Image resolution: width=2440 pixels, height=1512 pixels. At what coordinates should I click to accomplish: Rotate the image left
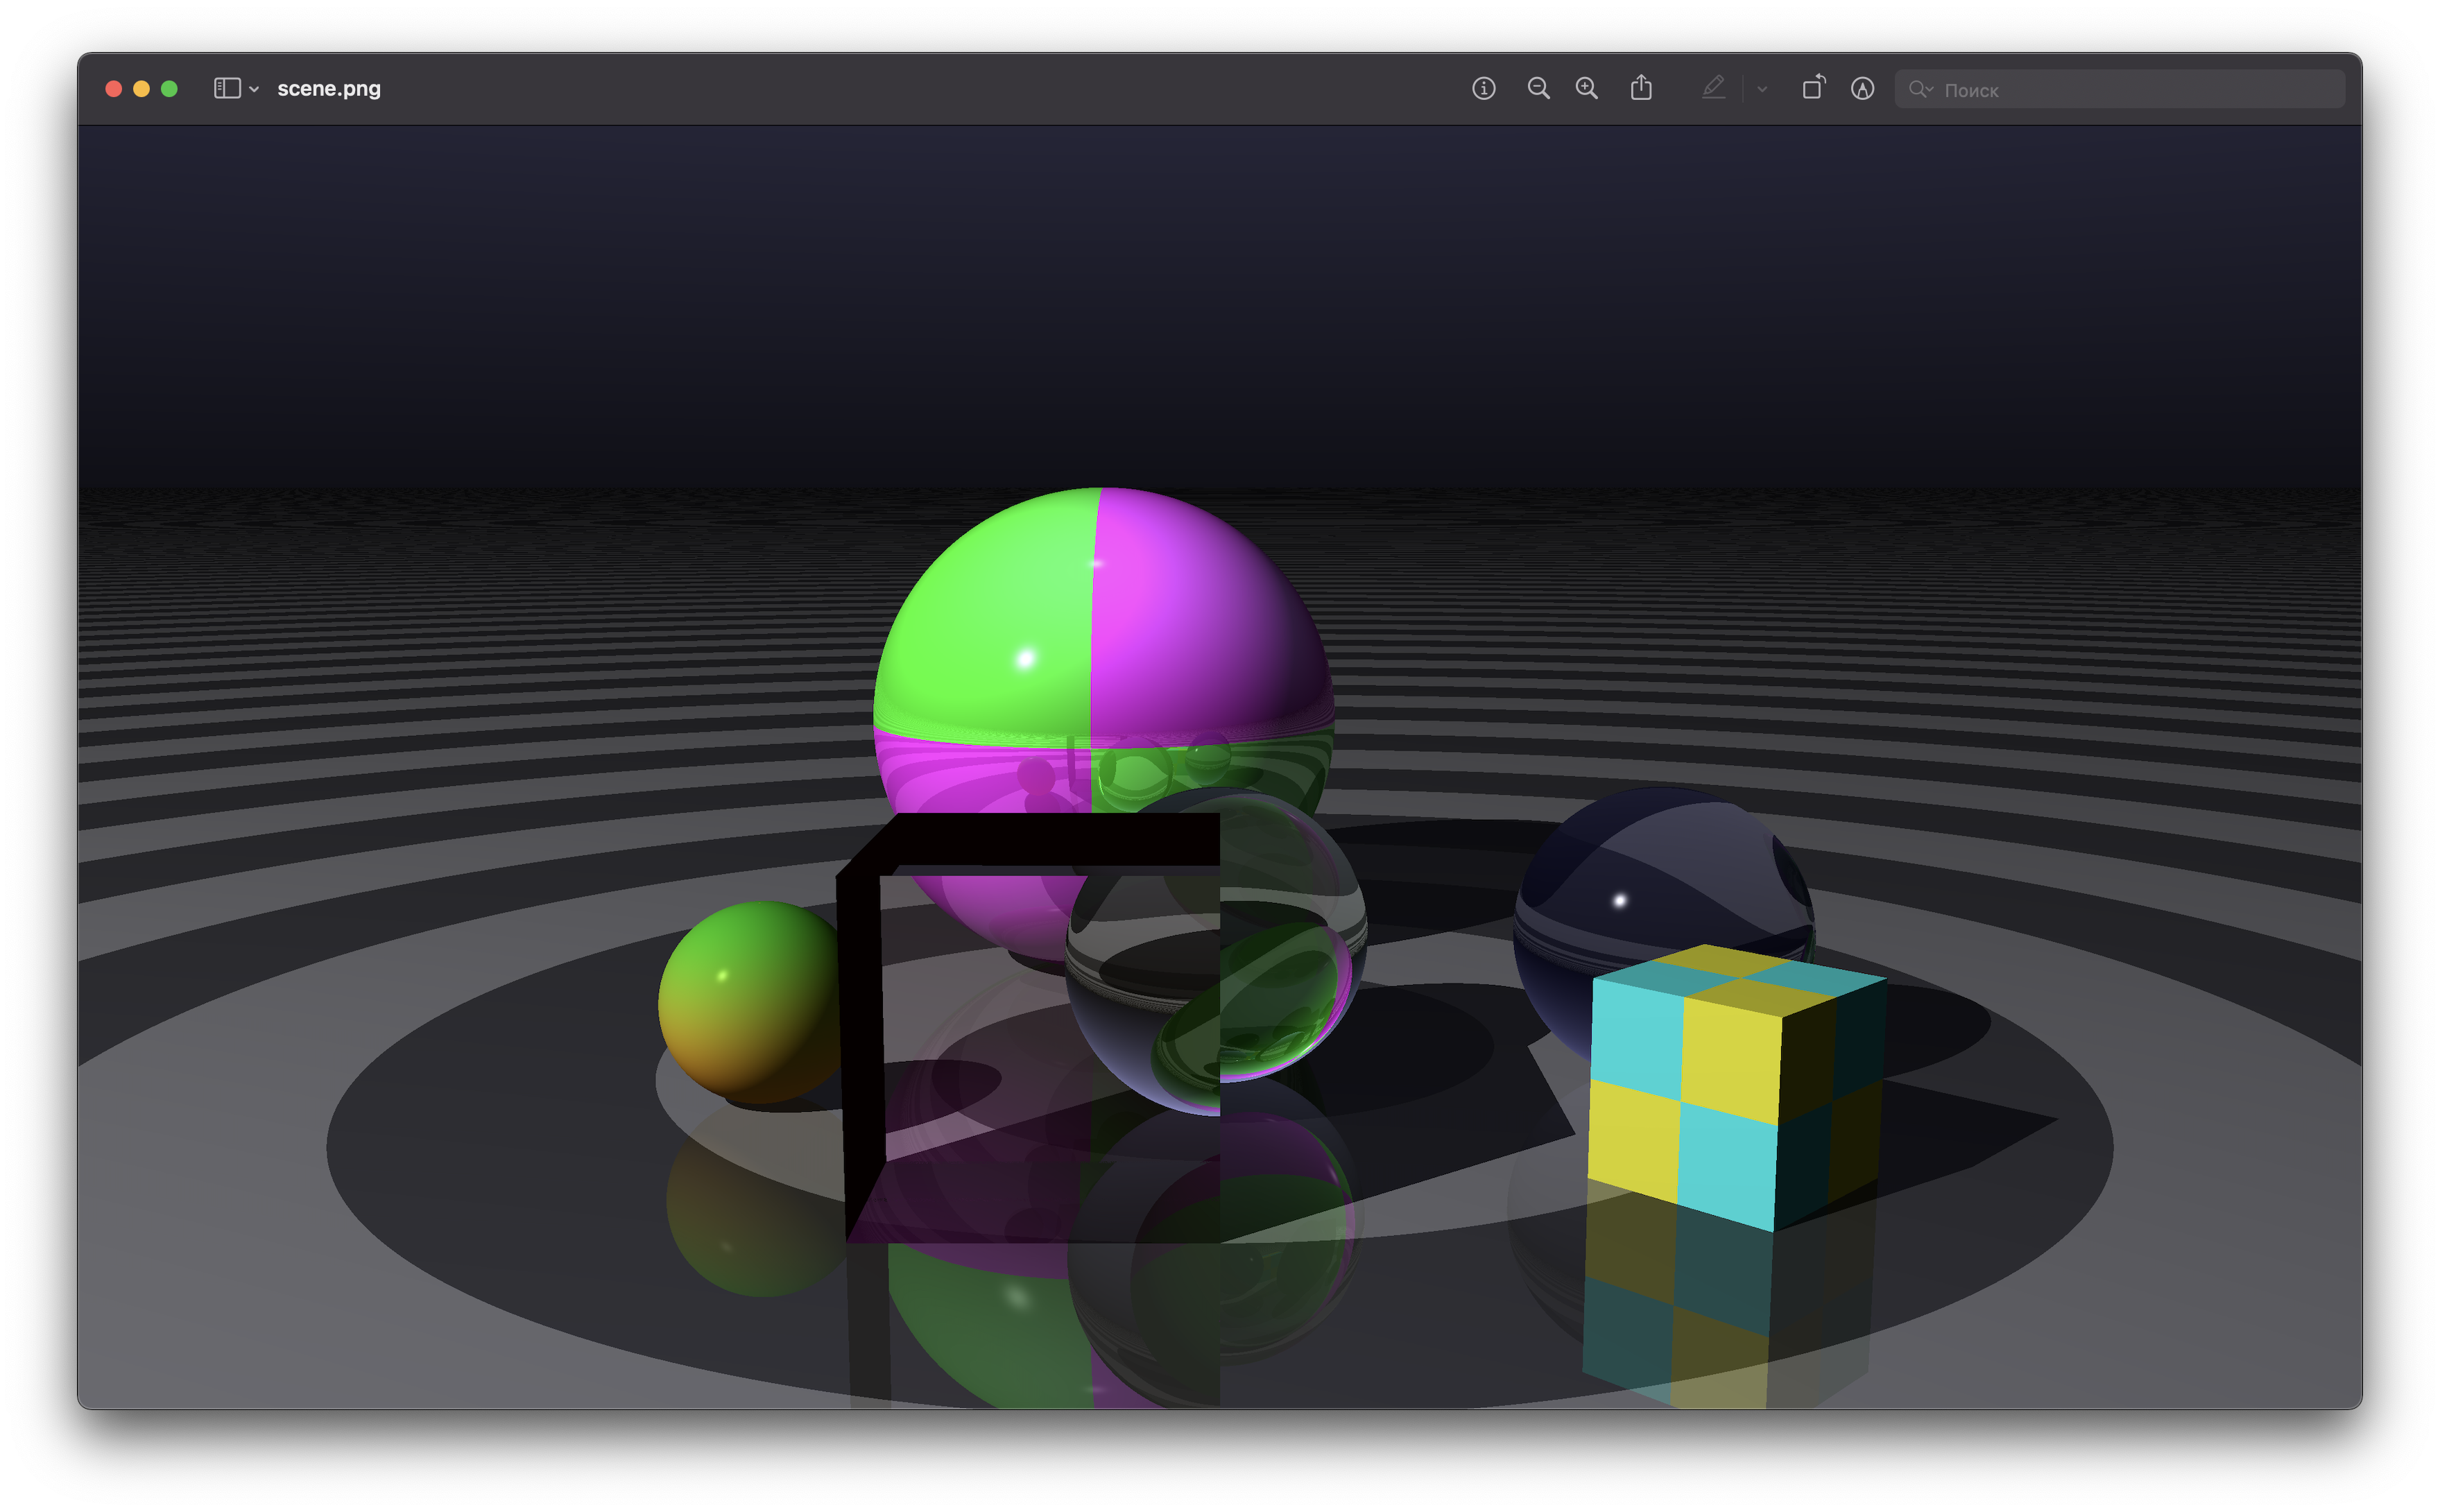coord(1813,88)
